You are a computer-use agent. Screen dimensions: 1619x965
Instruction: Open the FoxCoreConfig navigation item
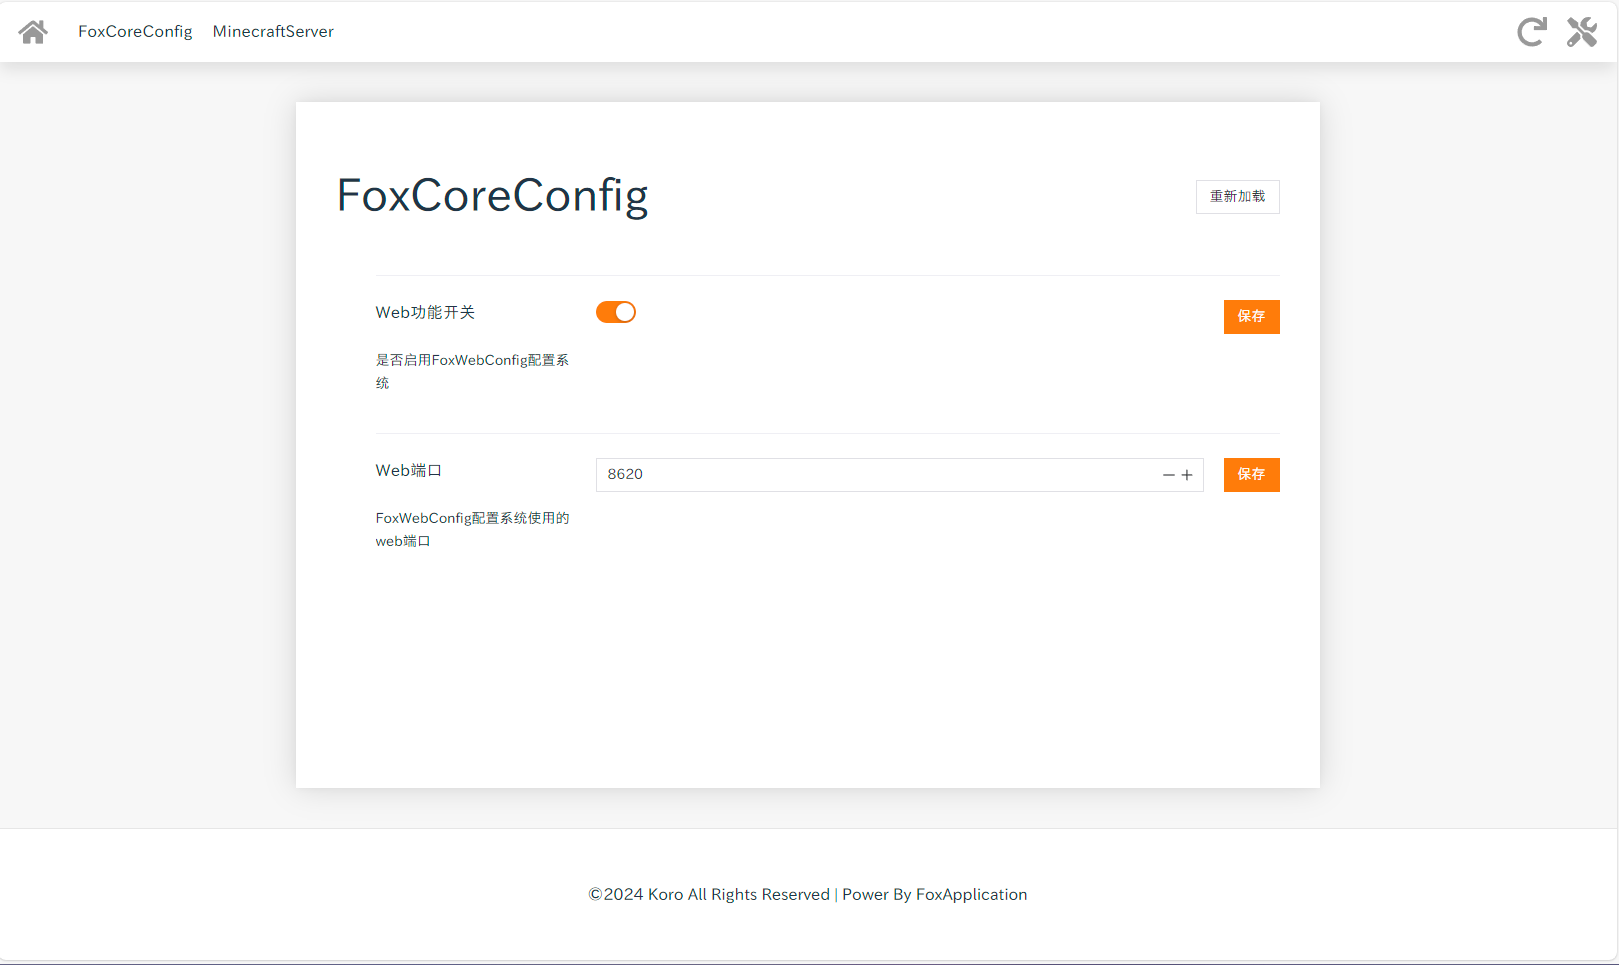click(135, 31)
